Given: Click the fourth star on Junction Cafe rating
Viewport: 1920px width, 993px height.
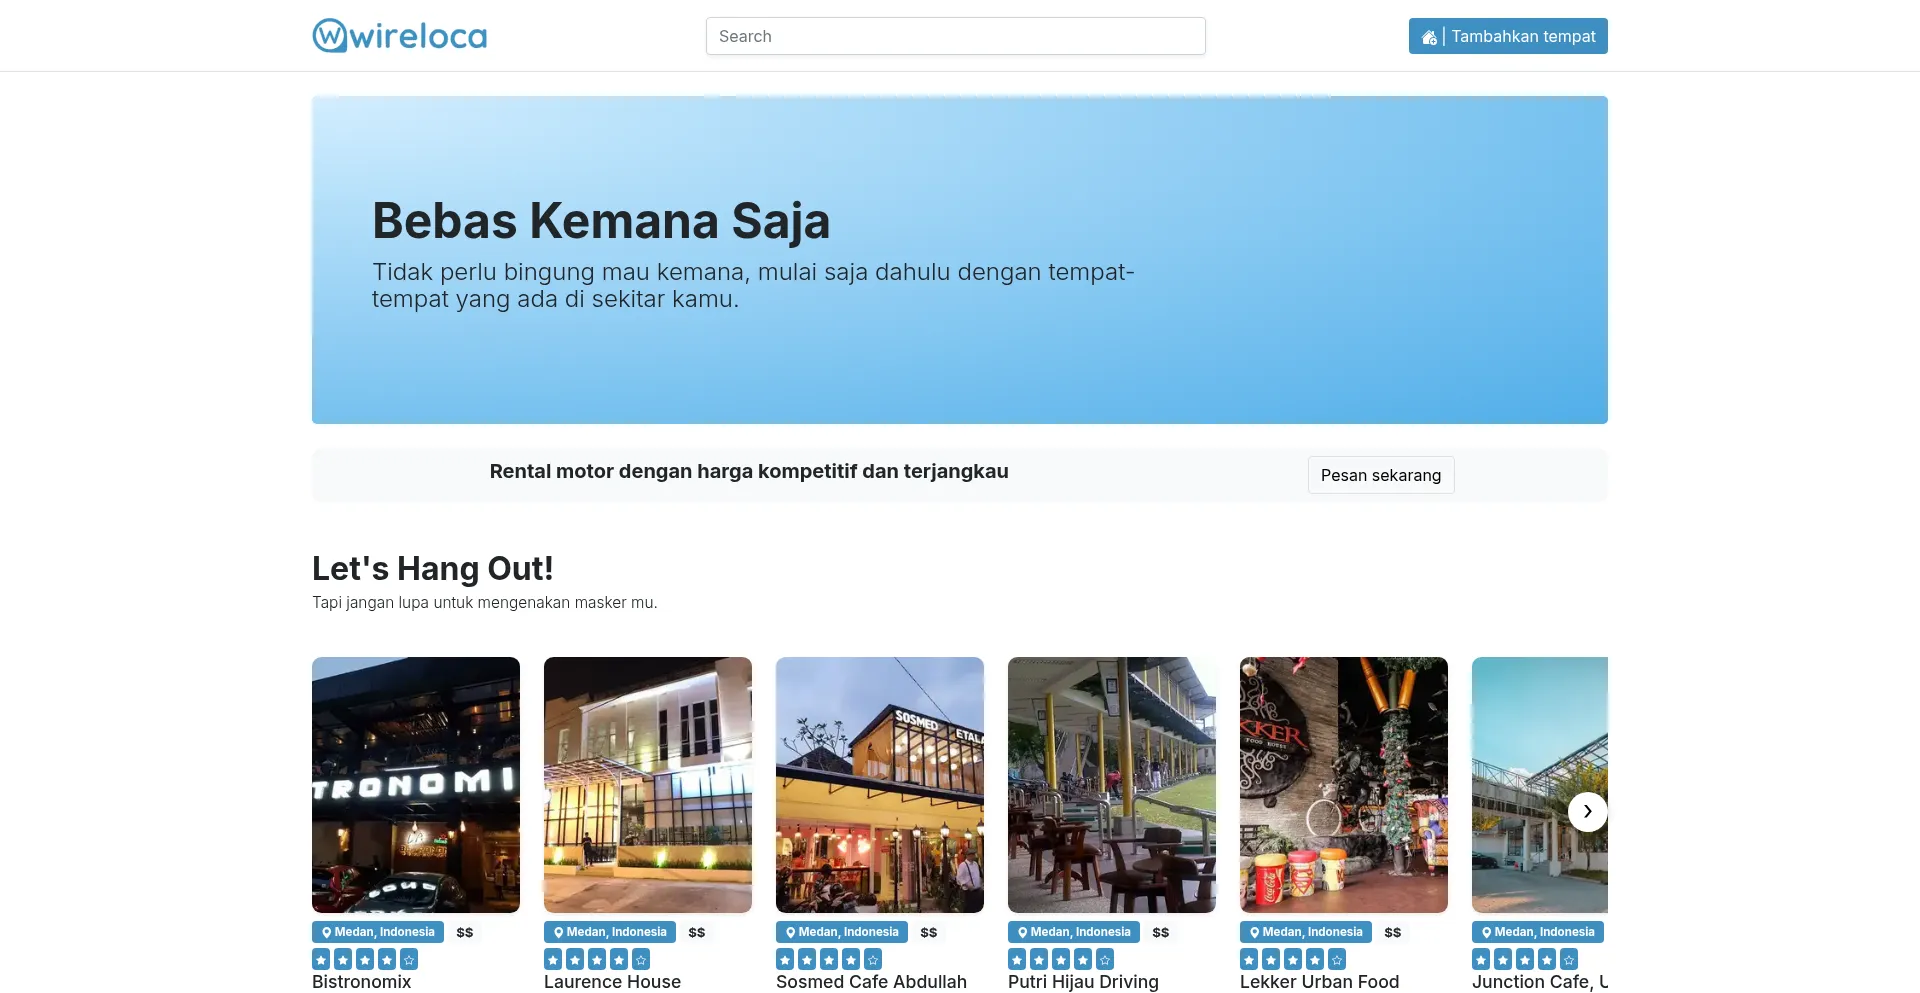Looking at the screenshot, I should point(1547,958).
